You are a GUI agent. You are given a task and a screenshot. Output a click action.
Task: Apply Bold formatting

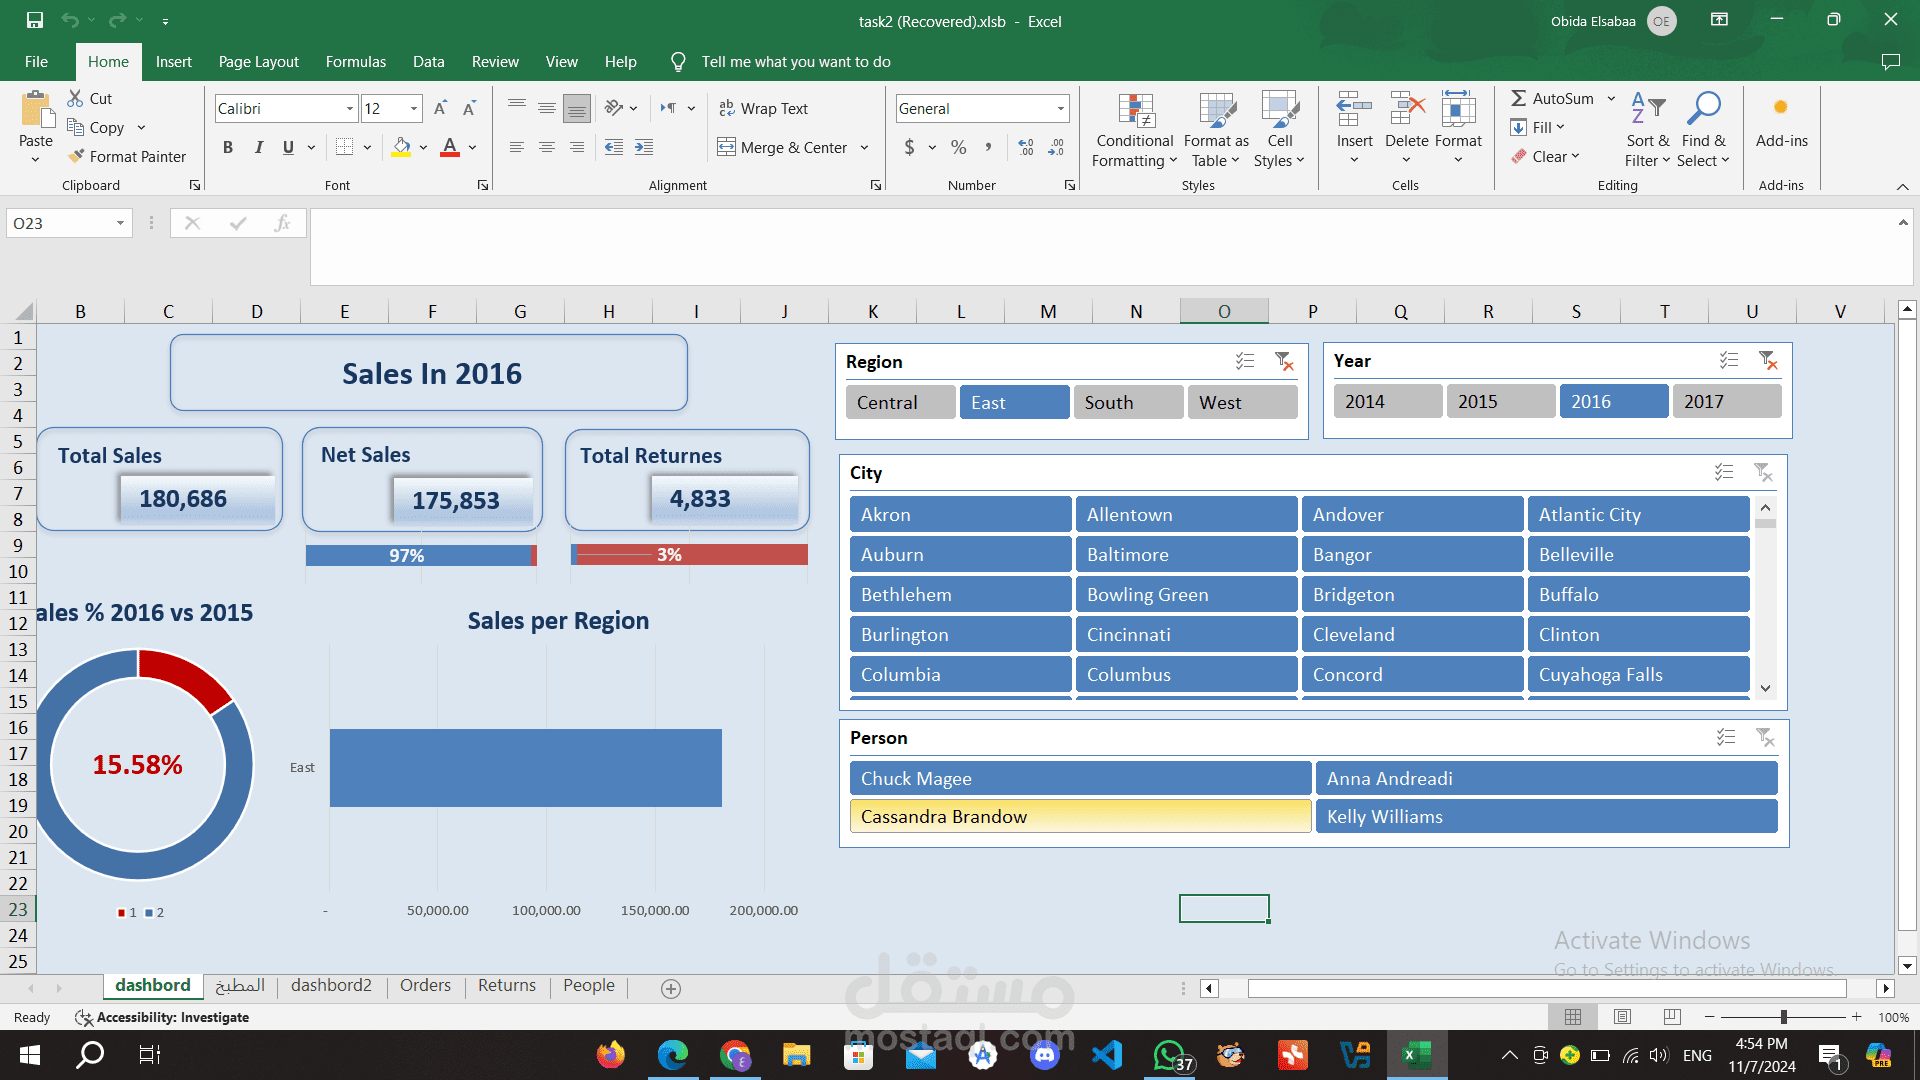coord(228,147)
